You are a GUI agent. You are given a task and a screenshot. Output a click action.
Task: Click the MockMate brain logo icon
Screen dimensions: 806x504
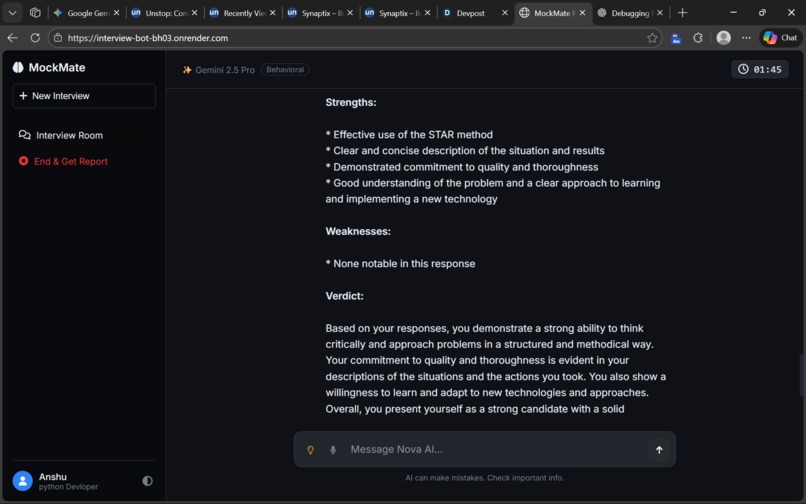coord(18,67)
